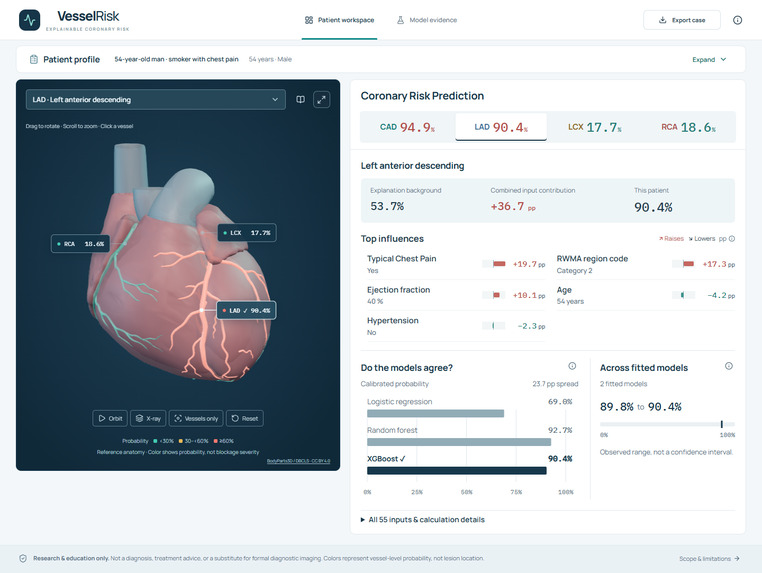Screen dimensions: 762x573
Task: Click the green <30% legend swatch
Action: (x=156, y=441)
